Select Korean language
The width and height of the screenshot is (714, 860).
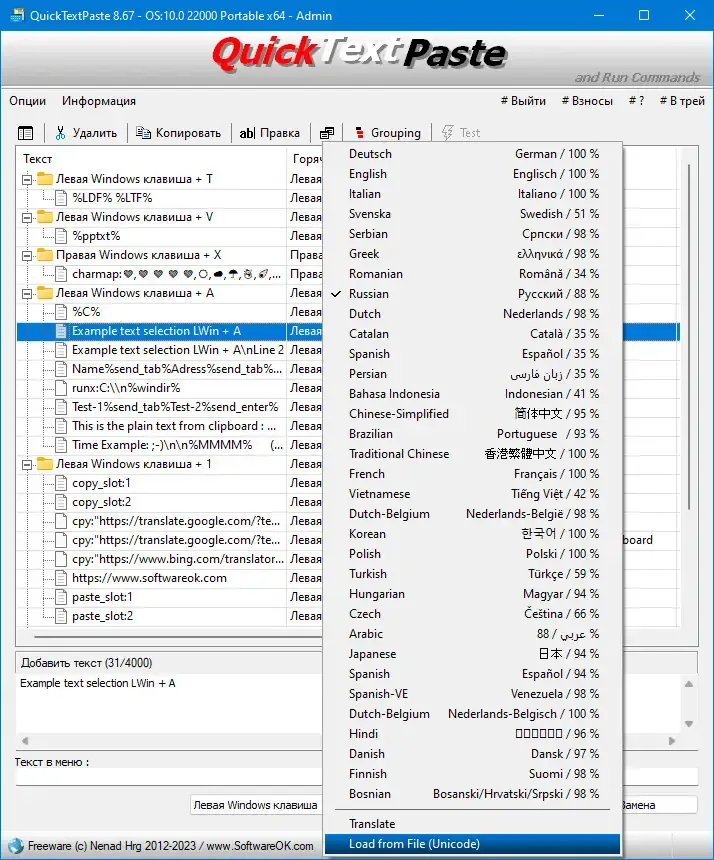tap(473, 534)
